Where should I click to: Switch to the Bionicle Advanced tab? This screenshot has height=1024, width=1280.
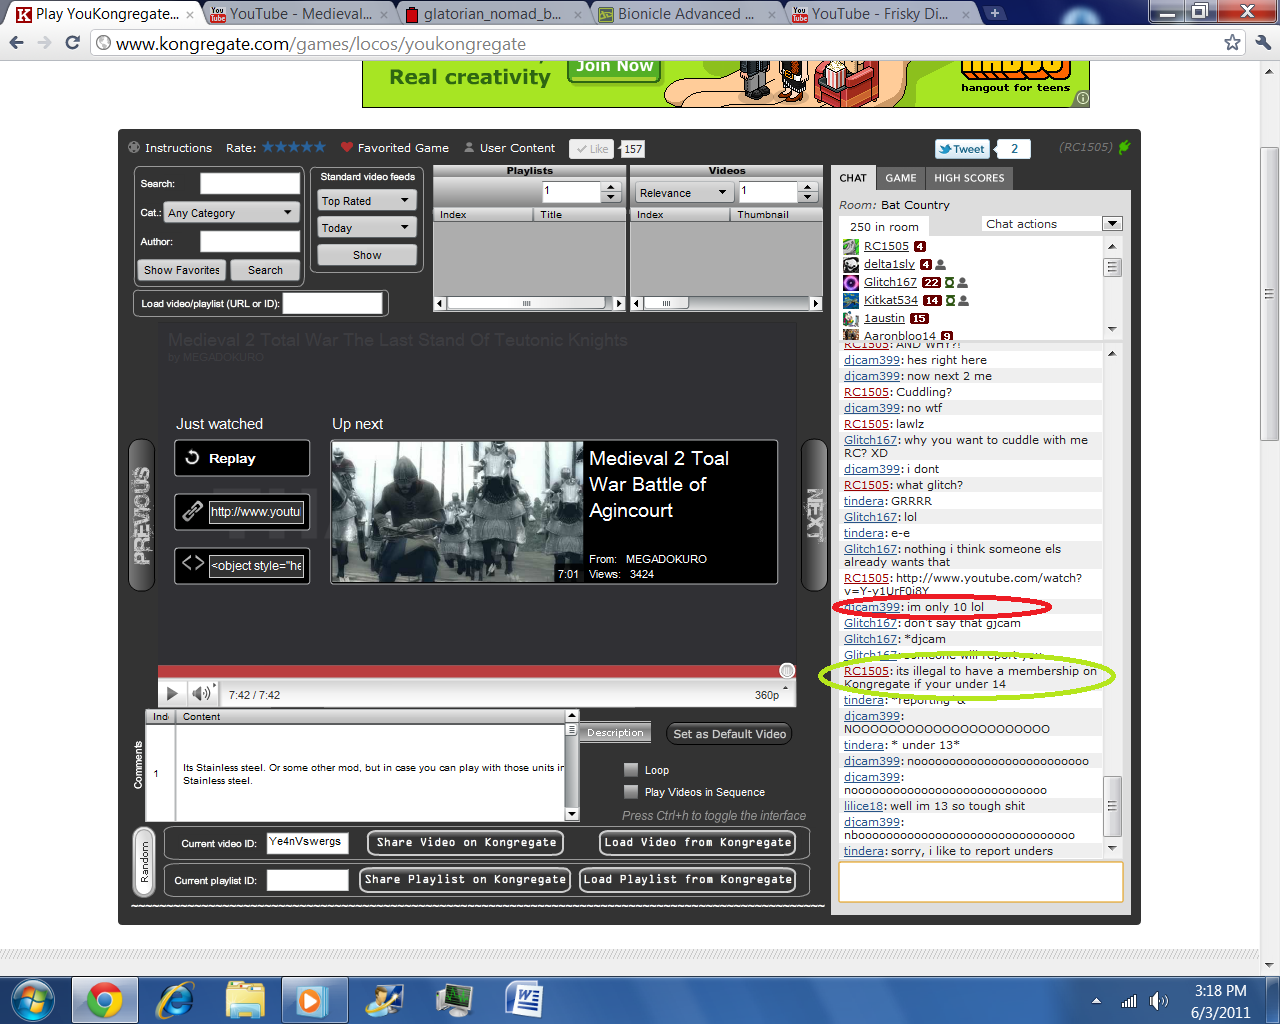(685, 14)
